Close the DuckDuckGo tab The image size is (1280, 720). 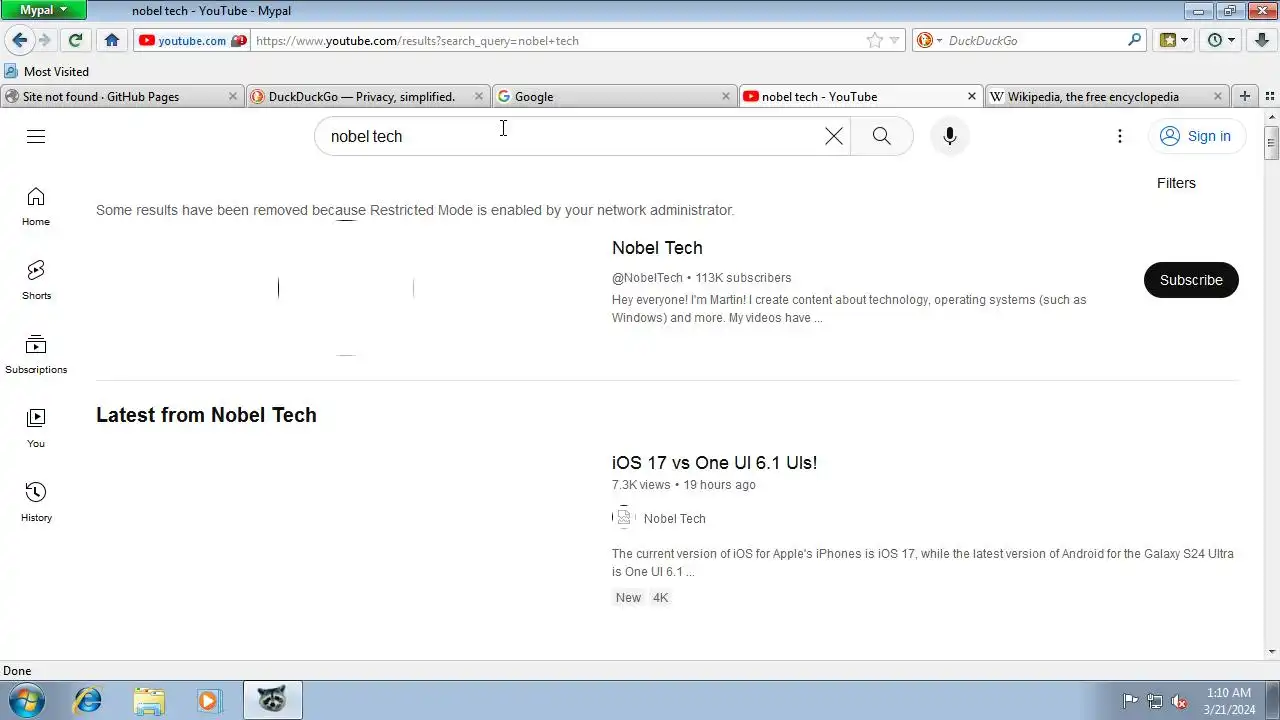pyautogui.click(x=478, y=96)
